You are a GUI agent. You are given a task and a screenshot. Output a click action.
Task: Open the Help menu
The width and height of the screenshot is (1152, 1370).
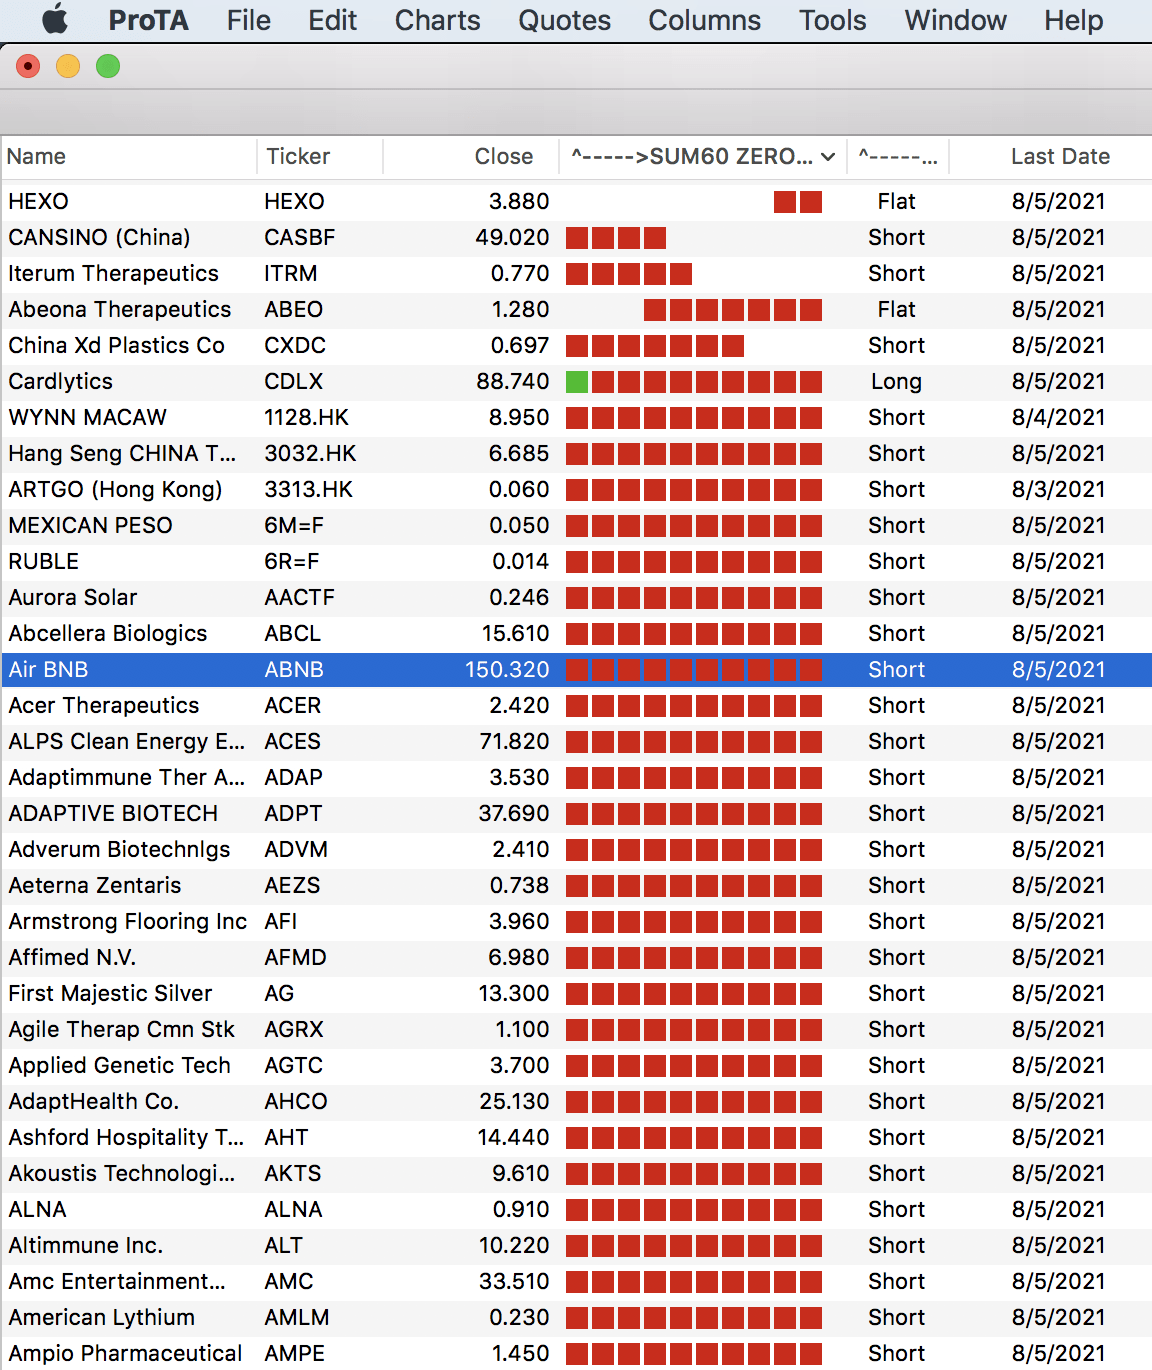click(1073, 20)
